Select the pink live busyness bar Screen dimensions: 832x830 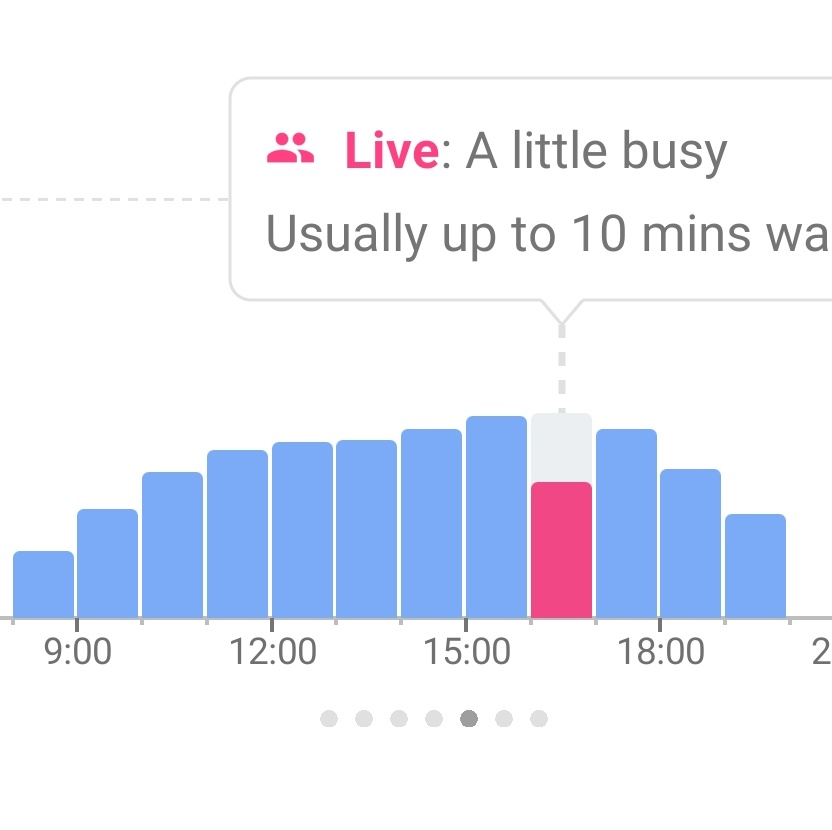tap(561, 550)
